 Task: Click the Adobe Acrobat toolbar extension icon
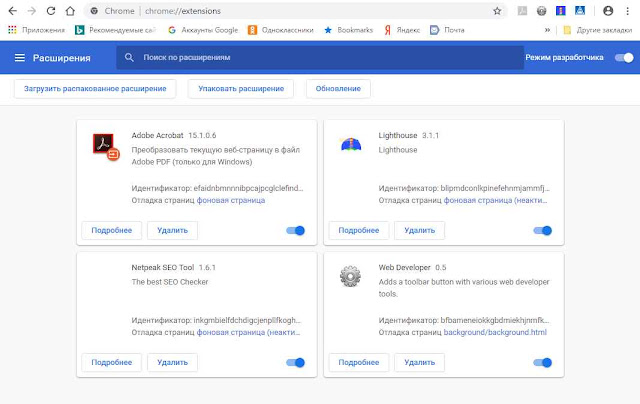pyautogui.click(x=522, y=11)
